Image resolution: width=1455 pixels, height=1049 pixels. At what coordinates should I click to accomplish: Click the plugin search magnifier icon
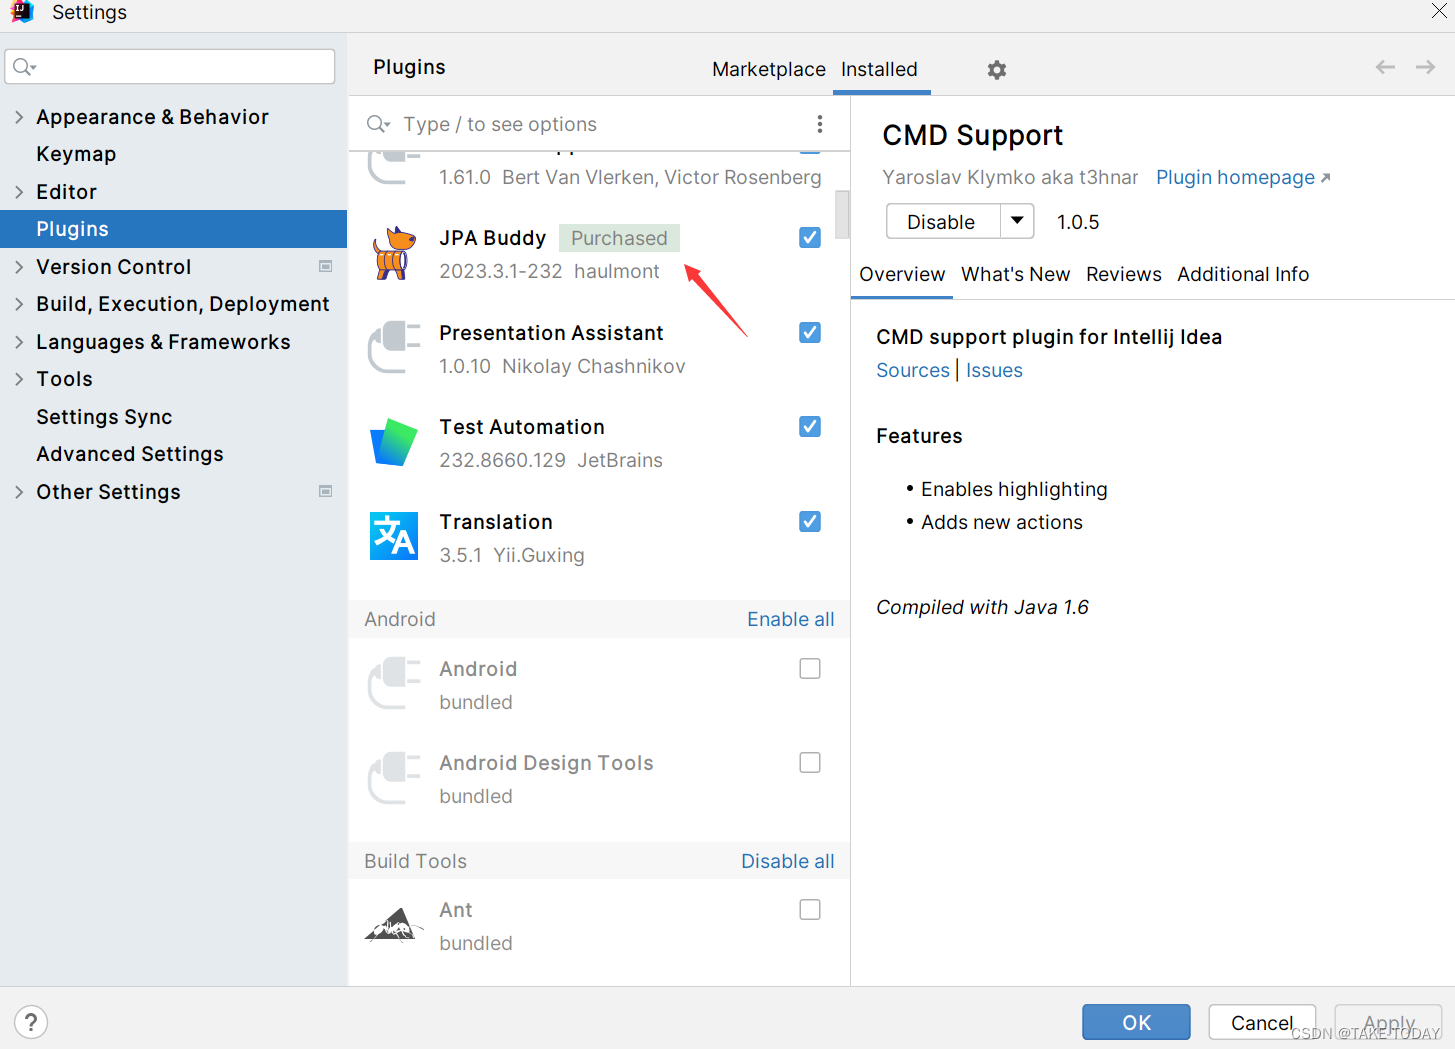(378, 124)
